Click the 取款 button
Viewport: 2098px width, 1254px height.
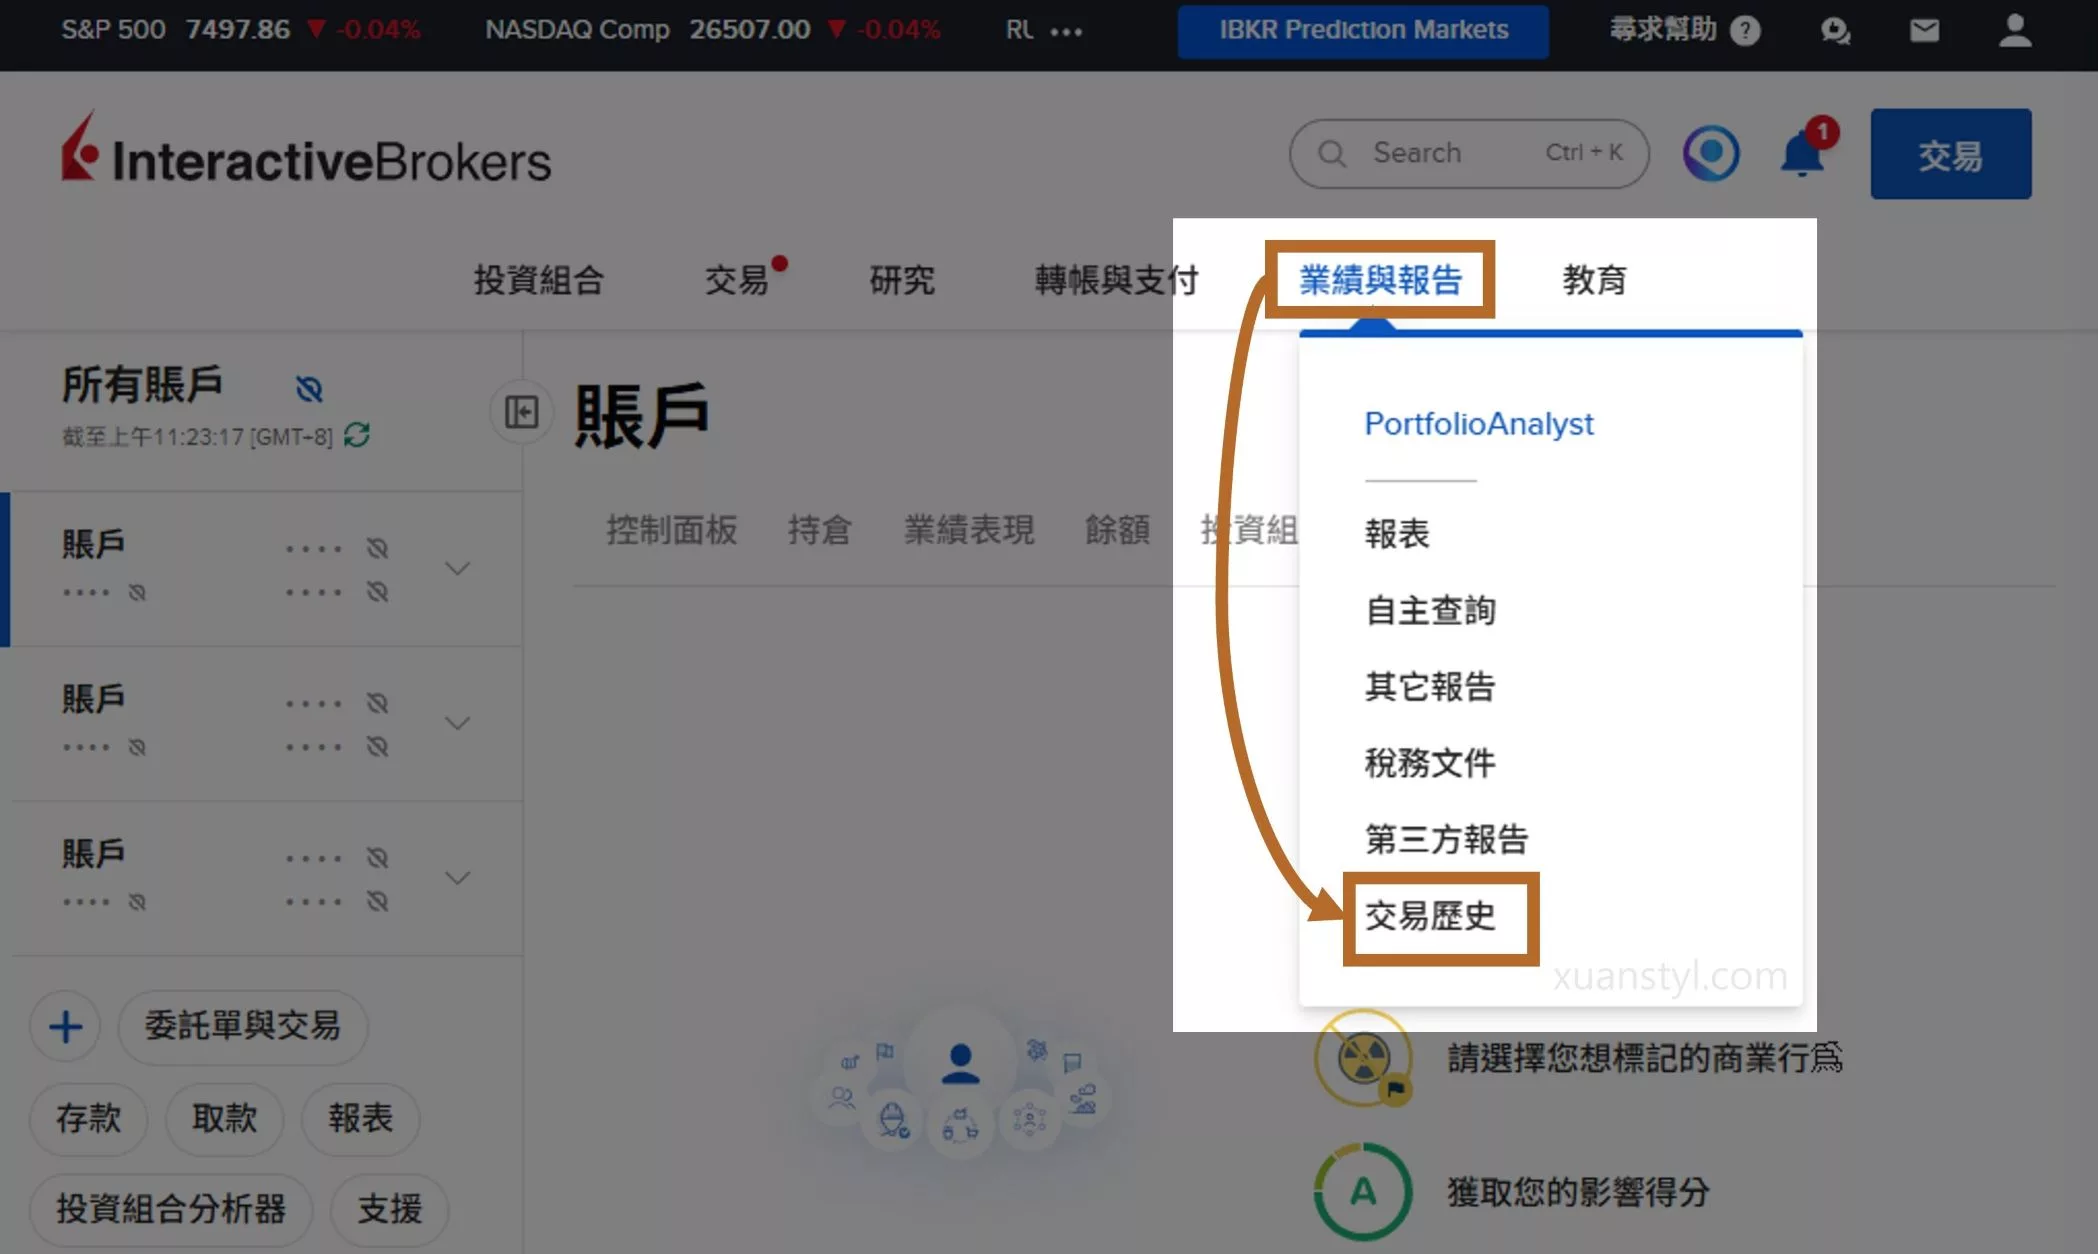(225, 1118)
